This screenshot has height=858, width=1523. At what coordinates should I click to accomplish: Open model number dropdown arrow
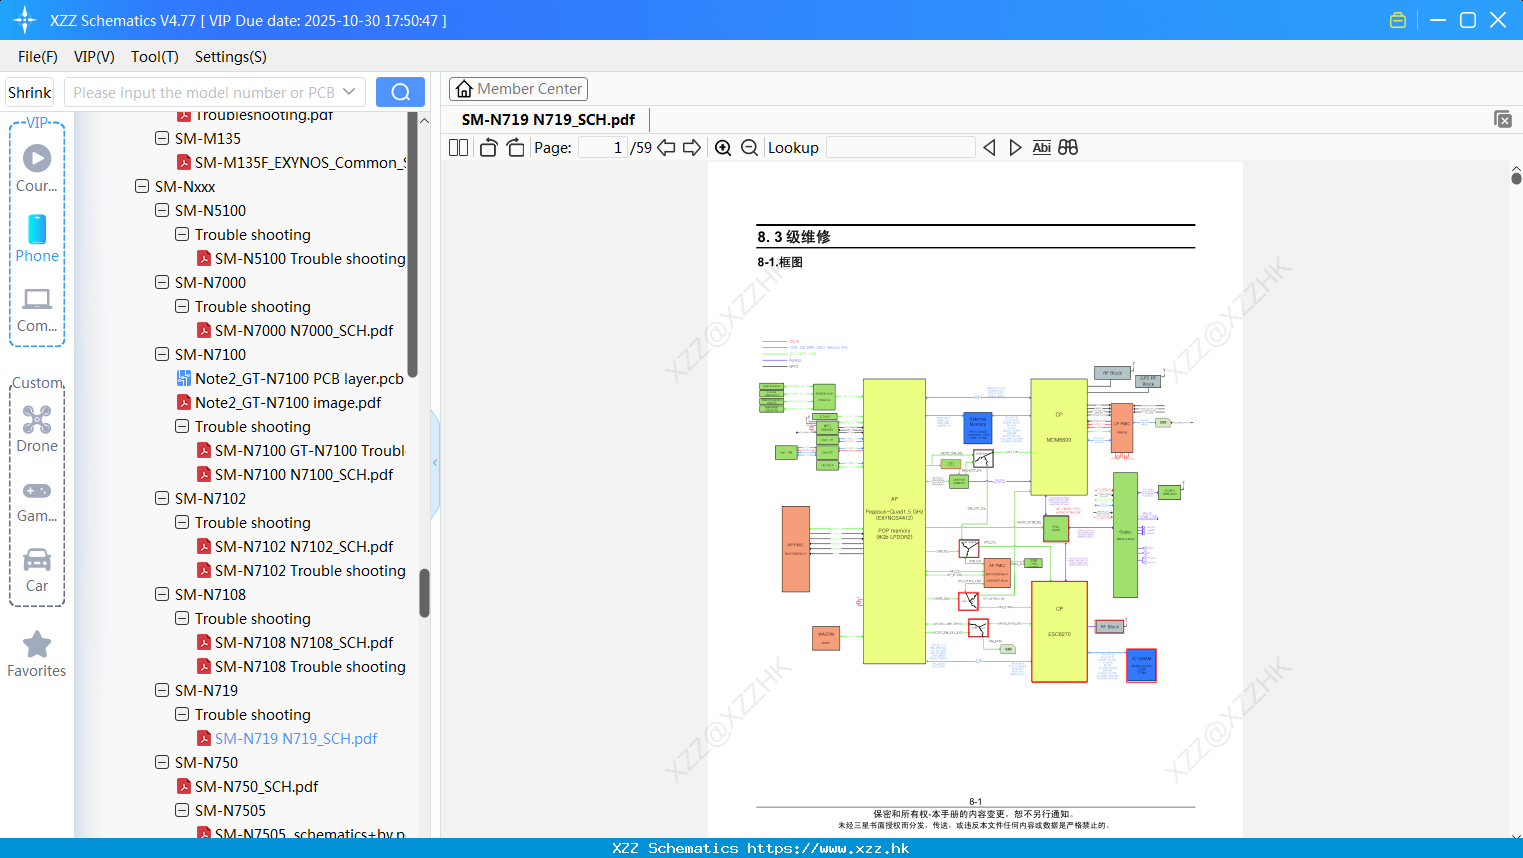click(349, 92)
